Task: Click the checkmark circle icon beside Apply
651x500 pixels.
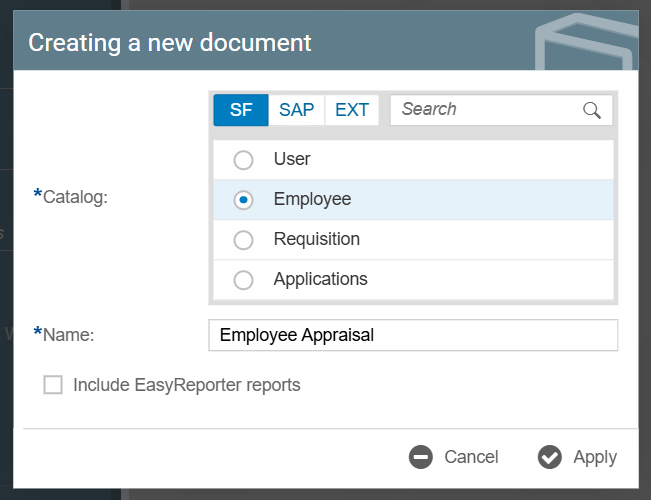Action: (549, 457)
